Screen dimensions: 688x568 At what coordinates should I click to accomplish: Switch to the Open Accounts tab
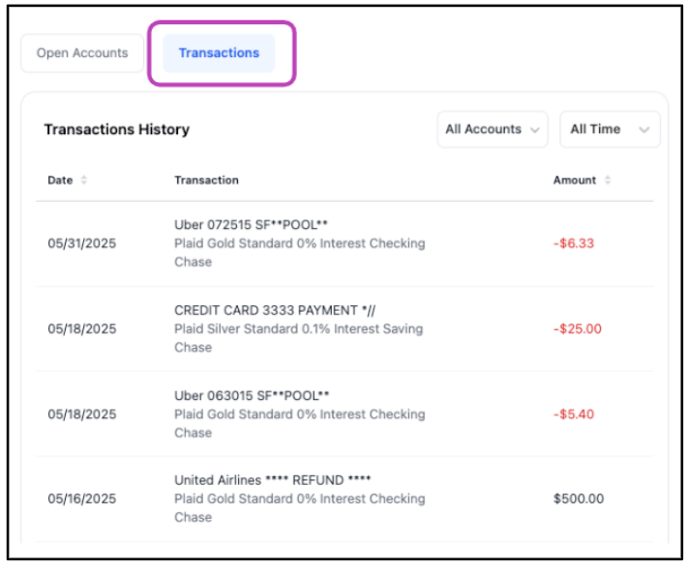pos(82,53)
